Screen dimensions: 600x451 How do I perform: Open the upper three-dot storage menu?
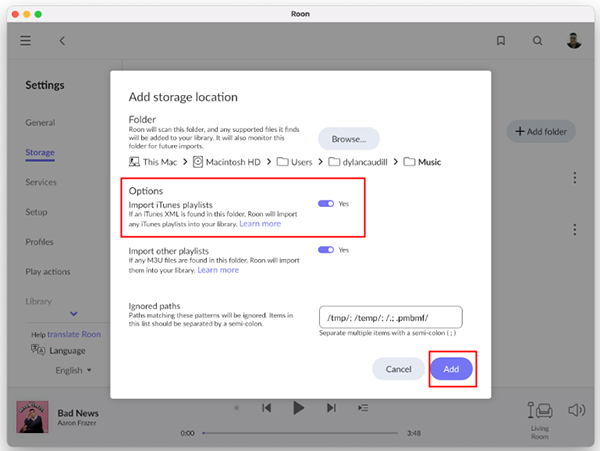pos(574,177)
